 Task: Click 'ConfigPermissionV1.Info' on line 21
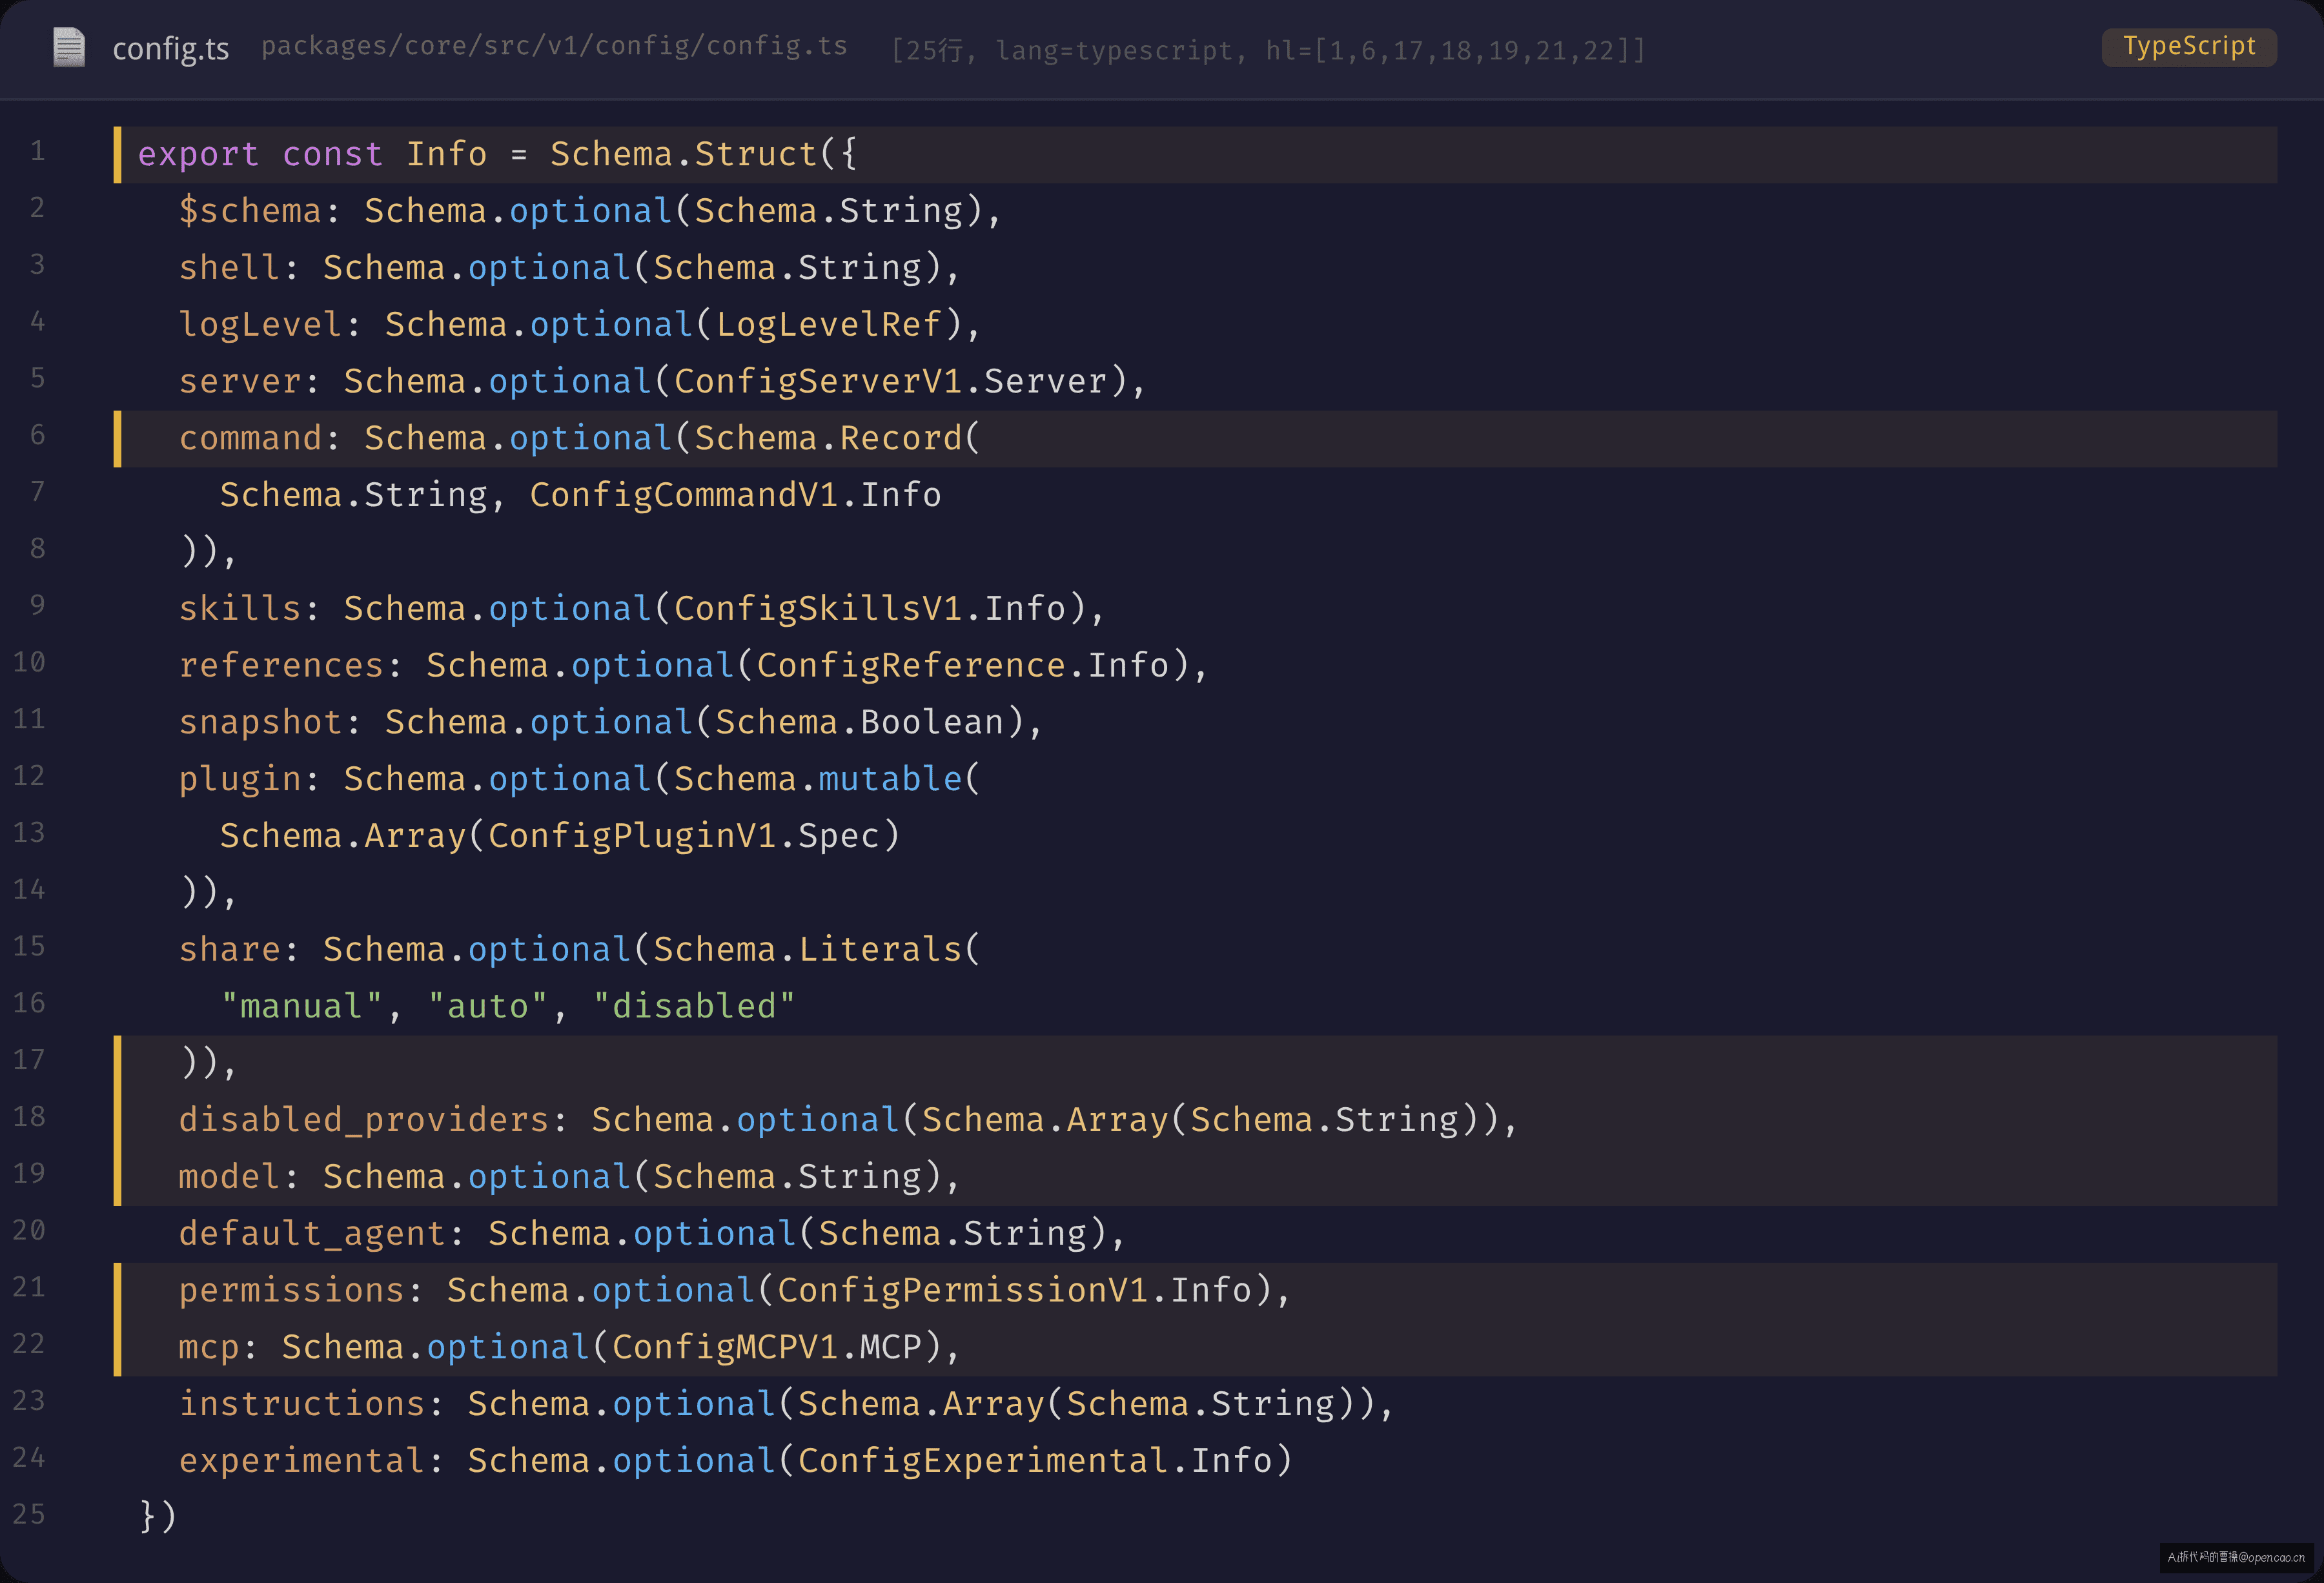(x=1014, y=1291)
